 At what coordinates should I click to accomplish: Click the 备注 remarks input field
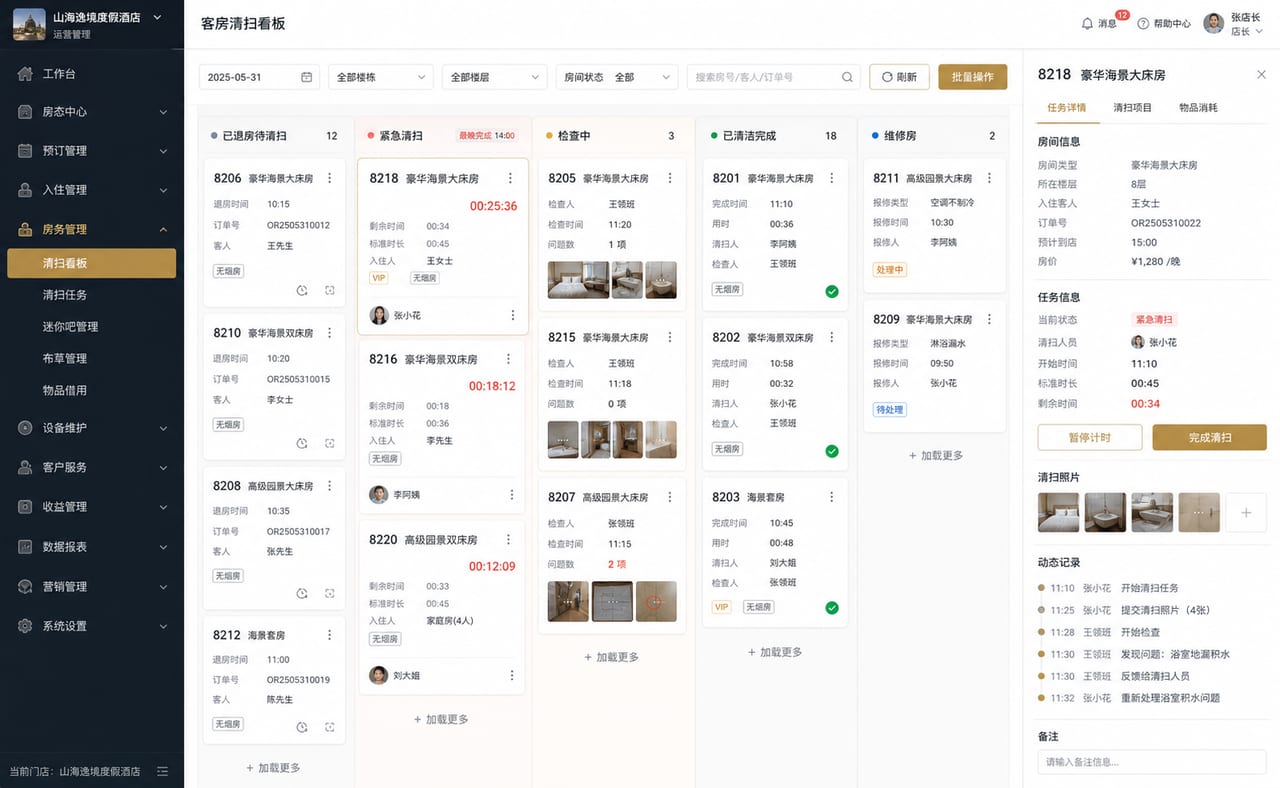(x=1152, y=762)
